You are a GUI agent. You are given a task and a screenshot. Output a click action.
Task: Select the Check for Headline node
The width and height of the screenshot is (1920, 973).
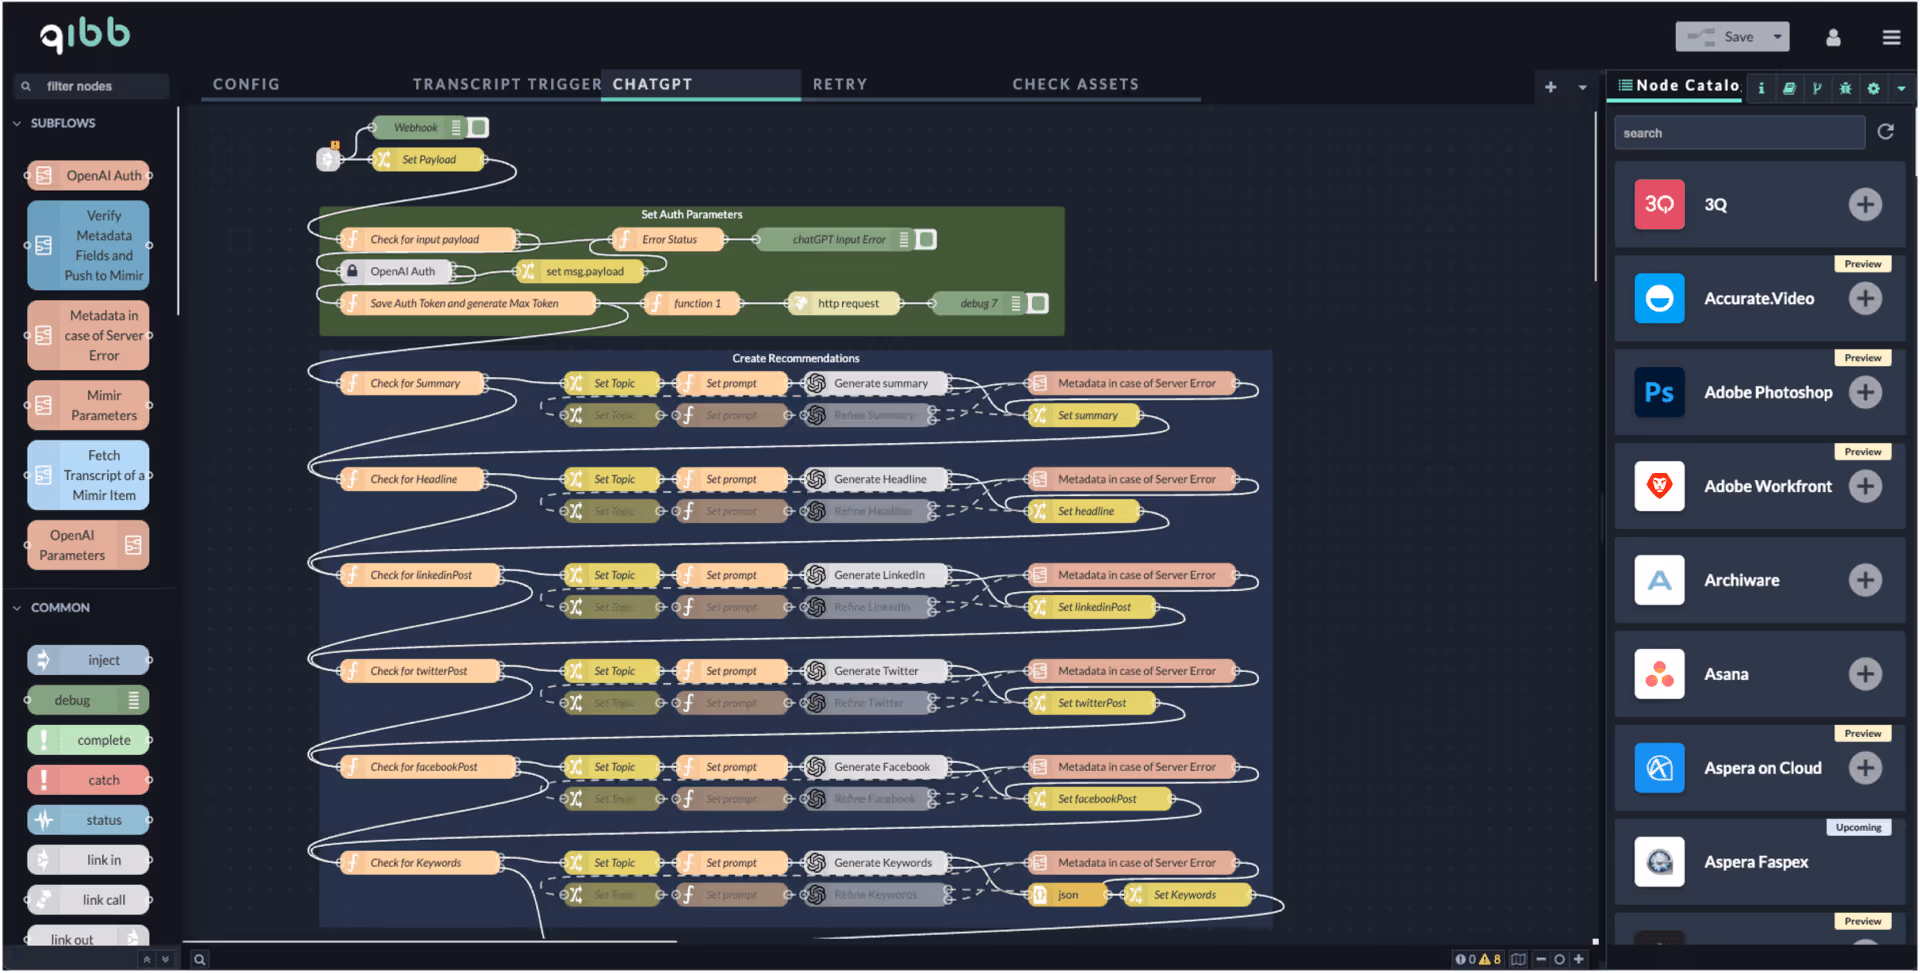[x=414, y=480]
